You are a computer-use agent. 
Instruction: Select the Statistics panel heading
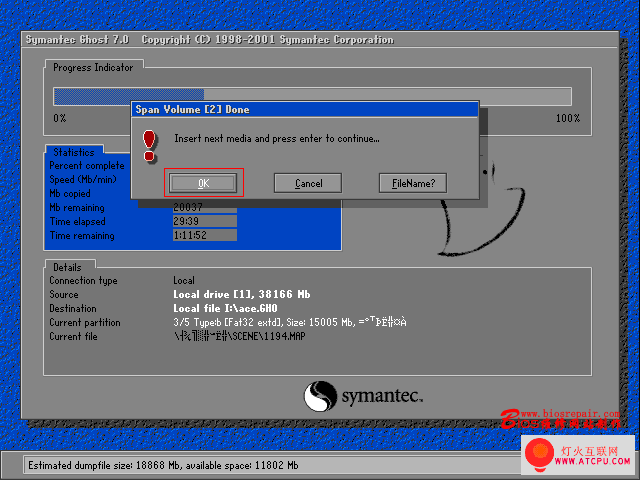(73, 152)
